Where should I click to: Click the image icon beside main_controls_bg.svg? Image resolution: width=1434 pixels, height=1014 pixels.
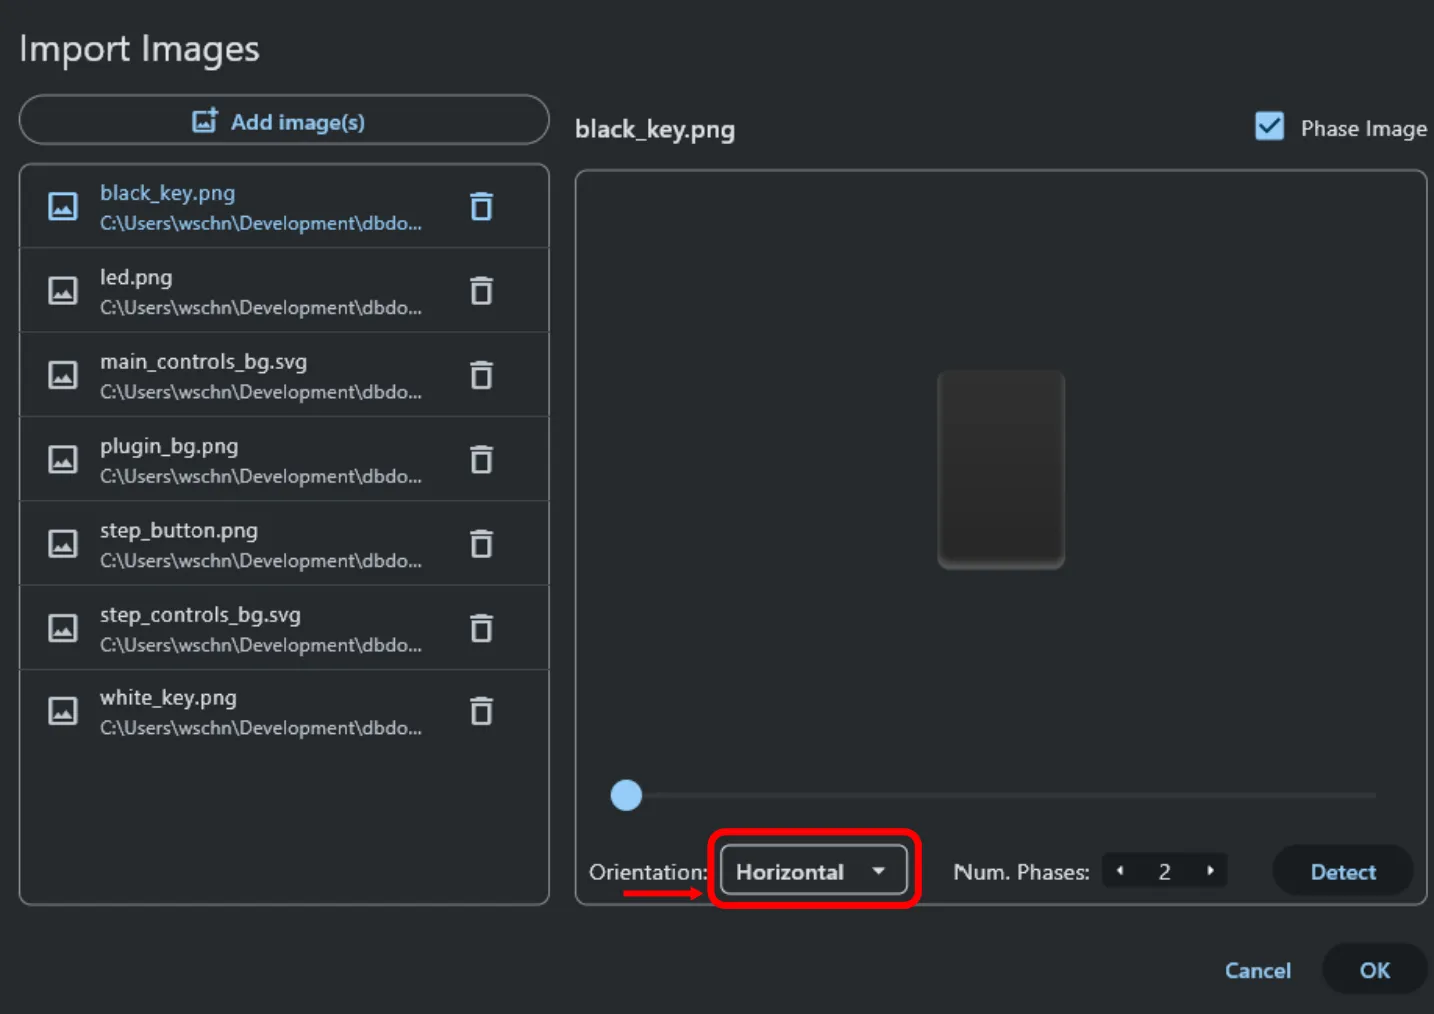point(63,375)
